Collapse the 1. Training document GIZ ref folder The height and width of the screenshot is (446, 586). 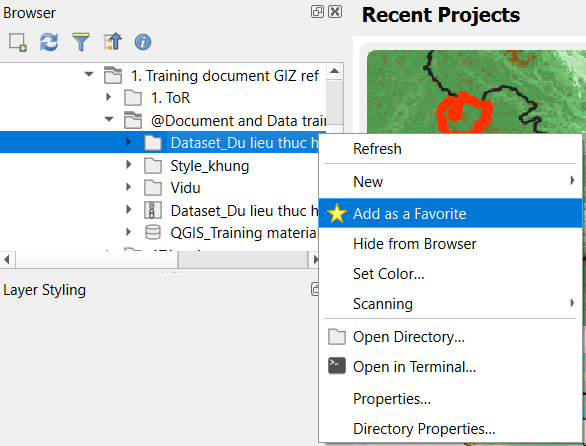89,74
